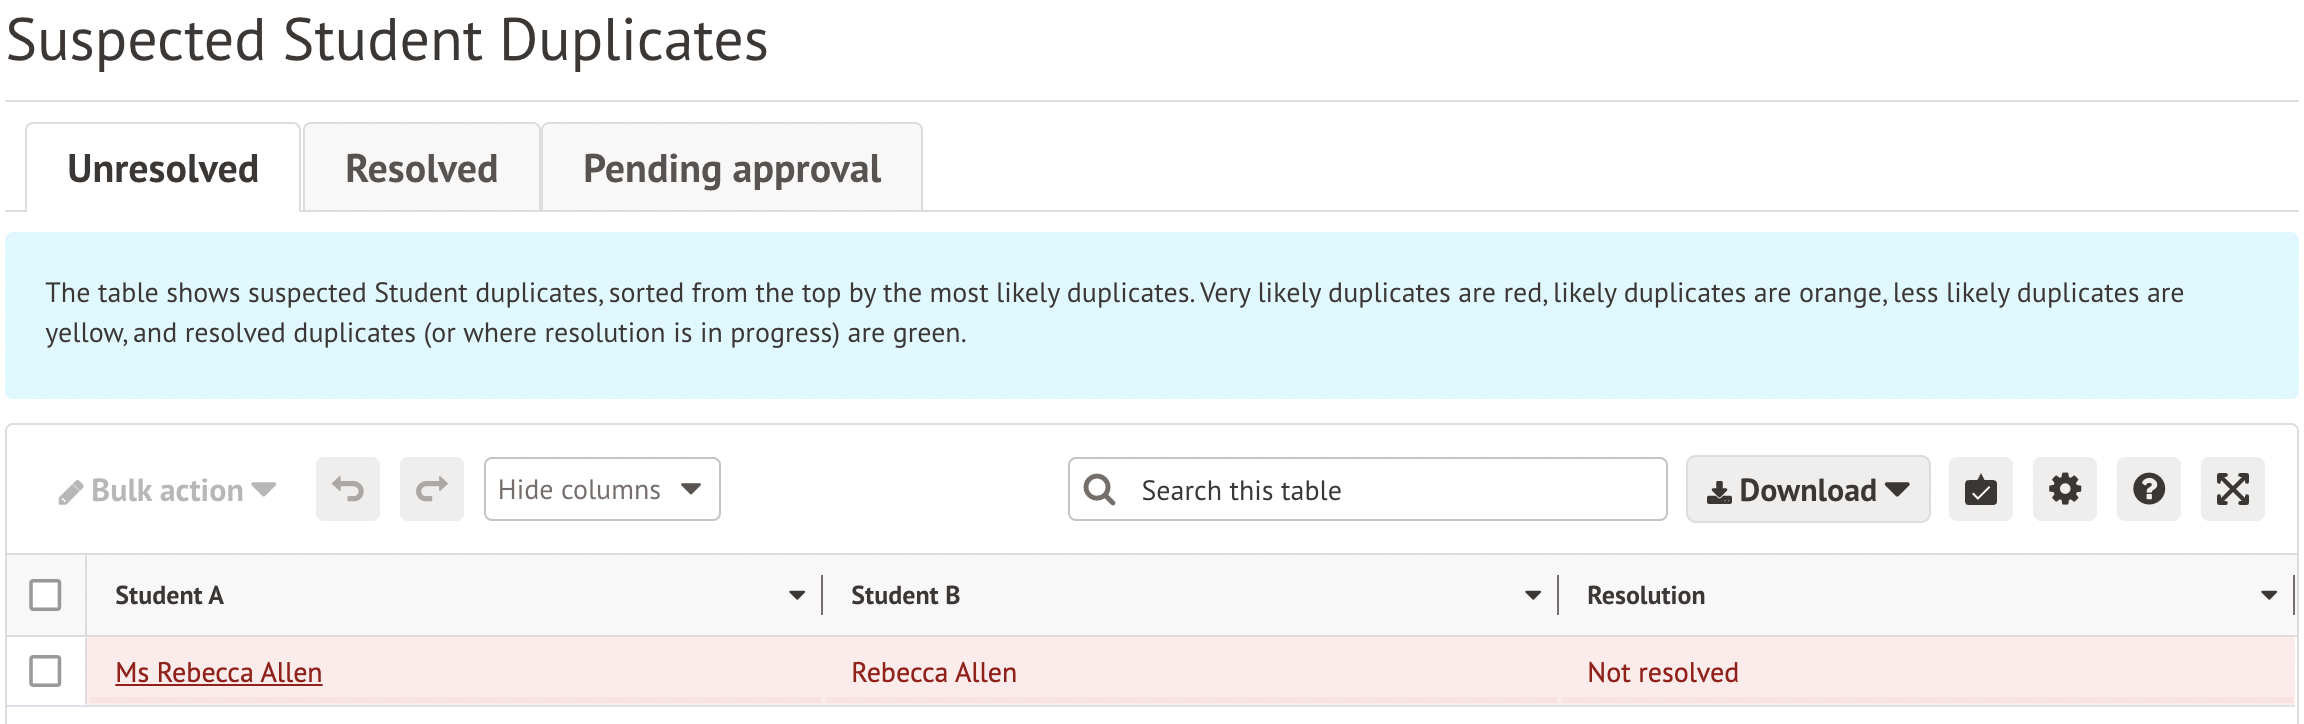Open Ms Rebecca Allen student link
The height and width of the screenshot is (724, 2304).
[219, 672]
